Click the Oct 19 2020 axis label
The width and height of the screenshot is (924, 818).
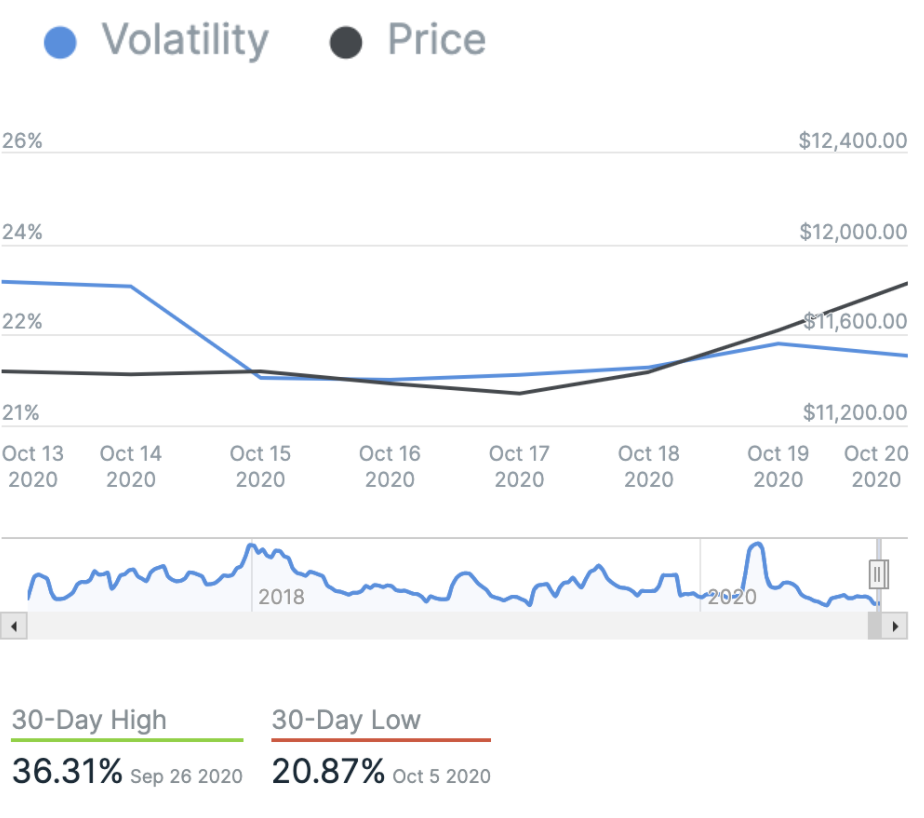(x=778, y=466)
